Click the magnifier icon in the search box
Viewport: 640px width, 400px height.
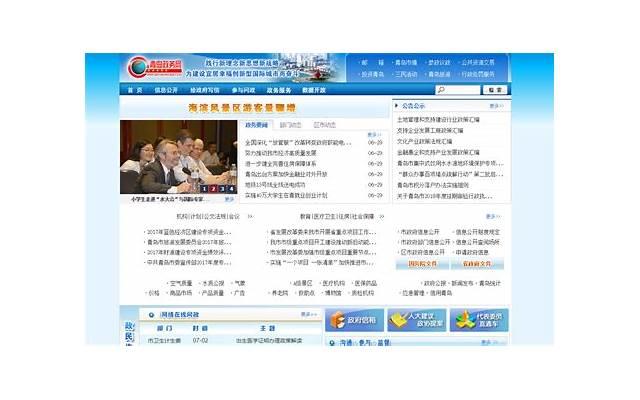441,89
